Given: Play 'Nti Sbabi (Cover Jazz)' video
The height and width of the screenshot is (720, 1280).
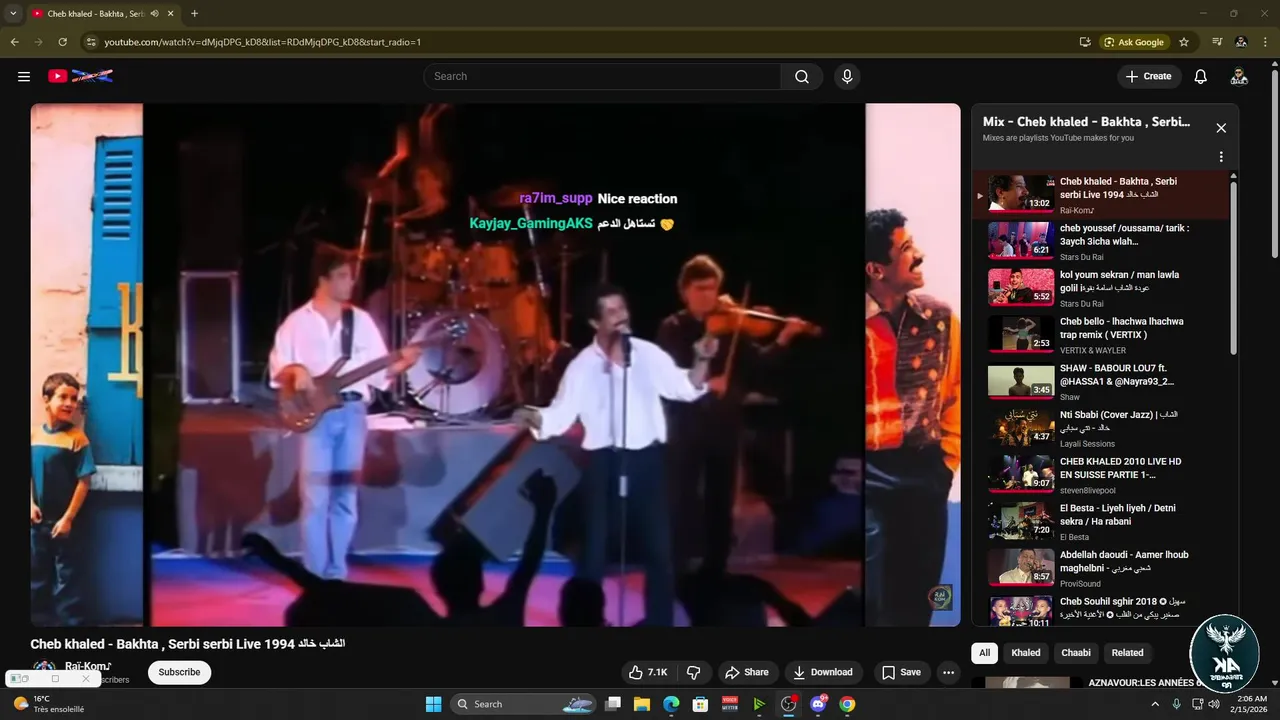Looking at the screenshot, I should (1100, 427).
